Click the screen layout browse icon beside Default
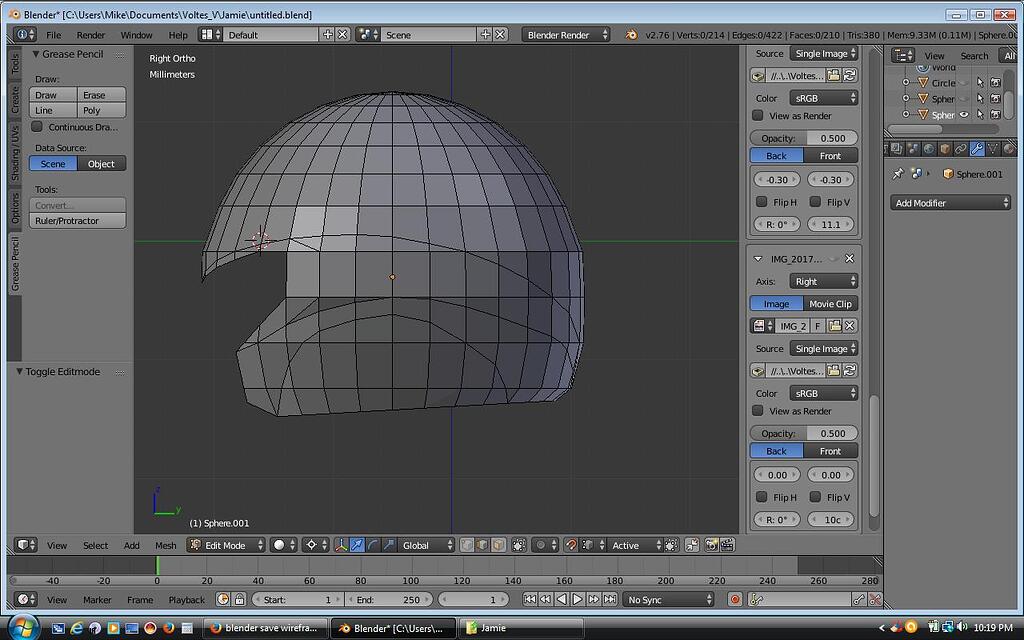1024x640 pixels. click(210, 35)
